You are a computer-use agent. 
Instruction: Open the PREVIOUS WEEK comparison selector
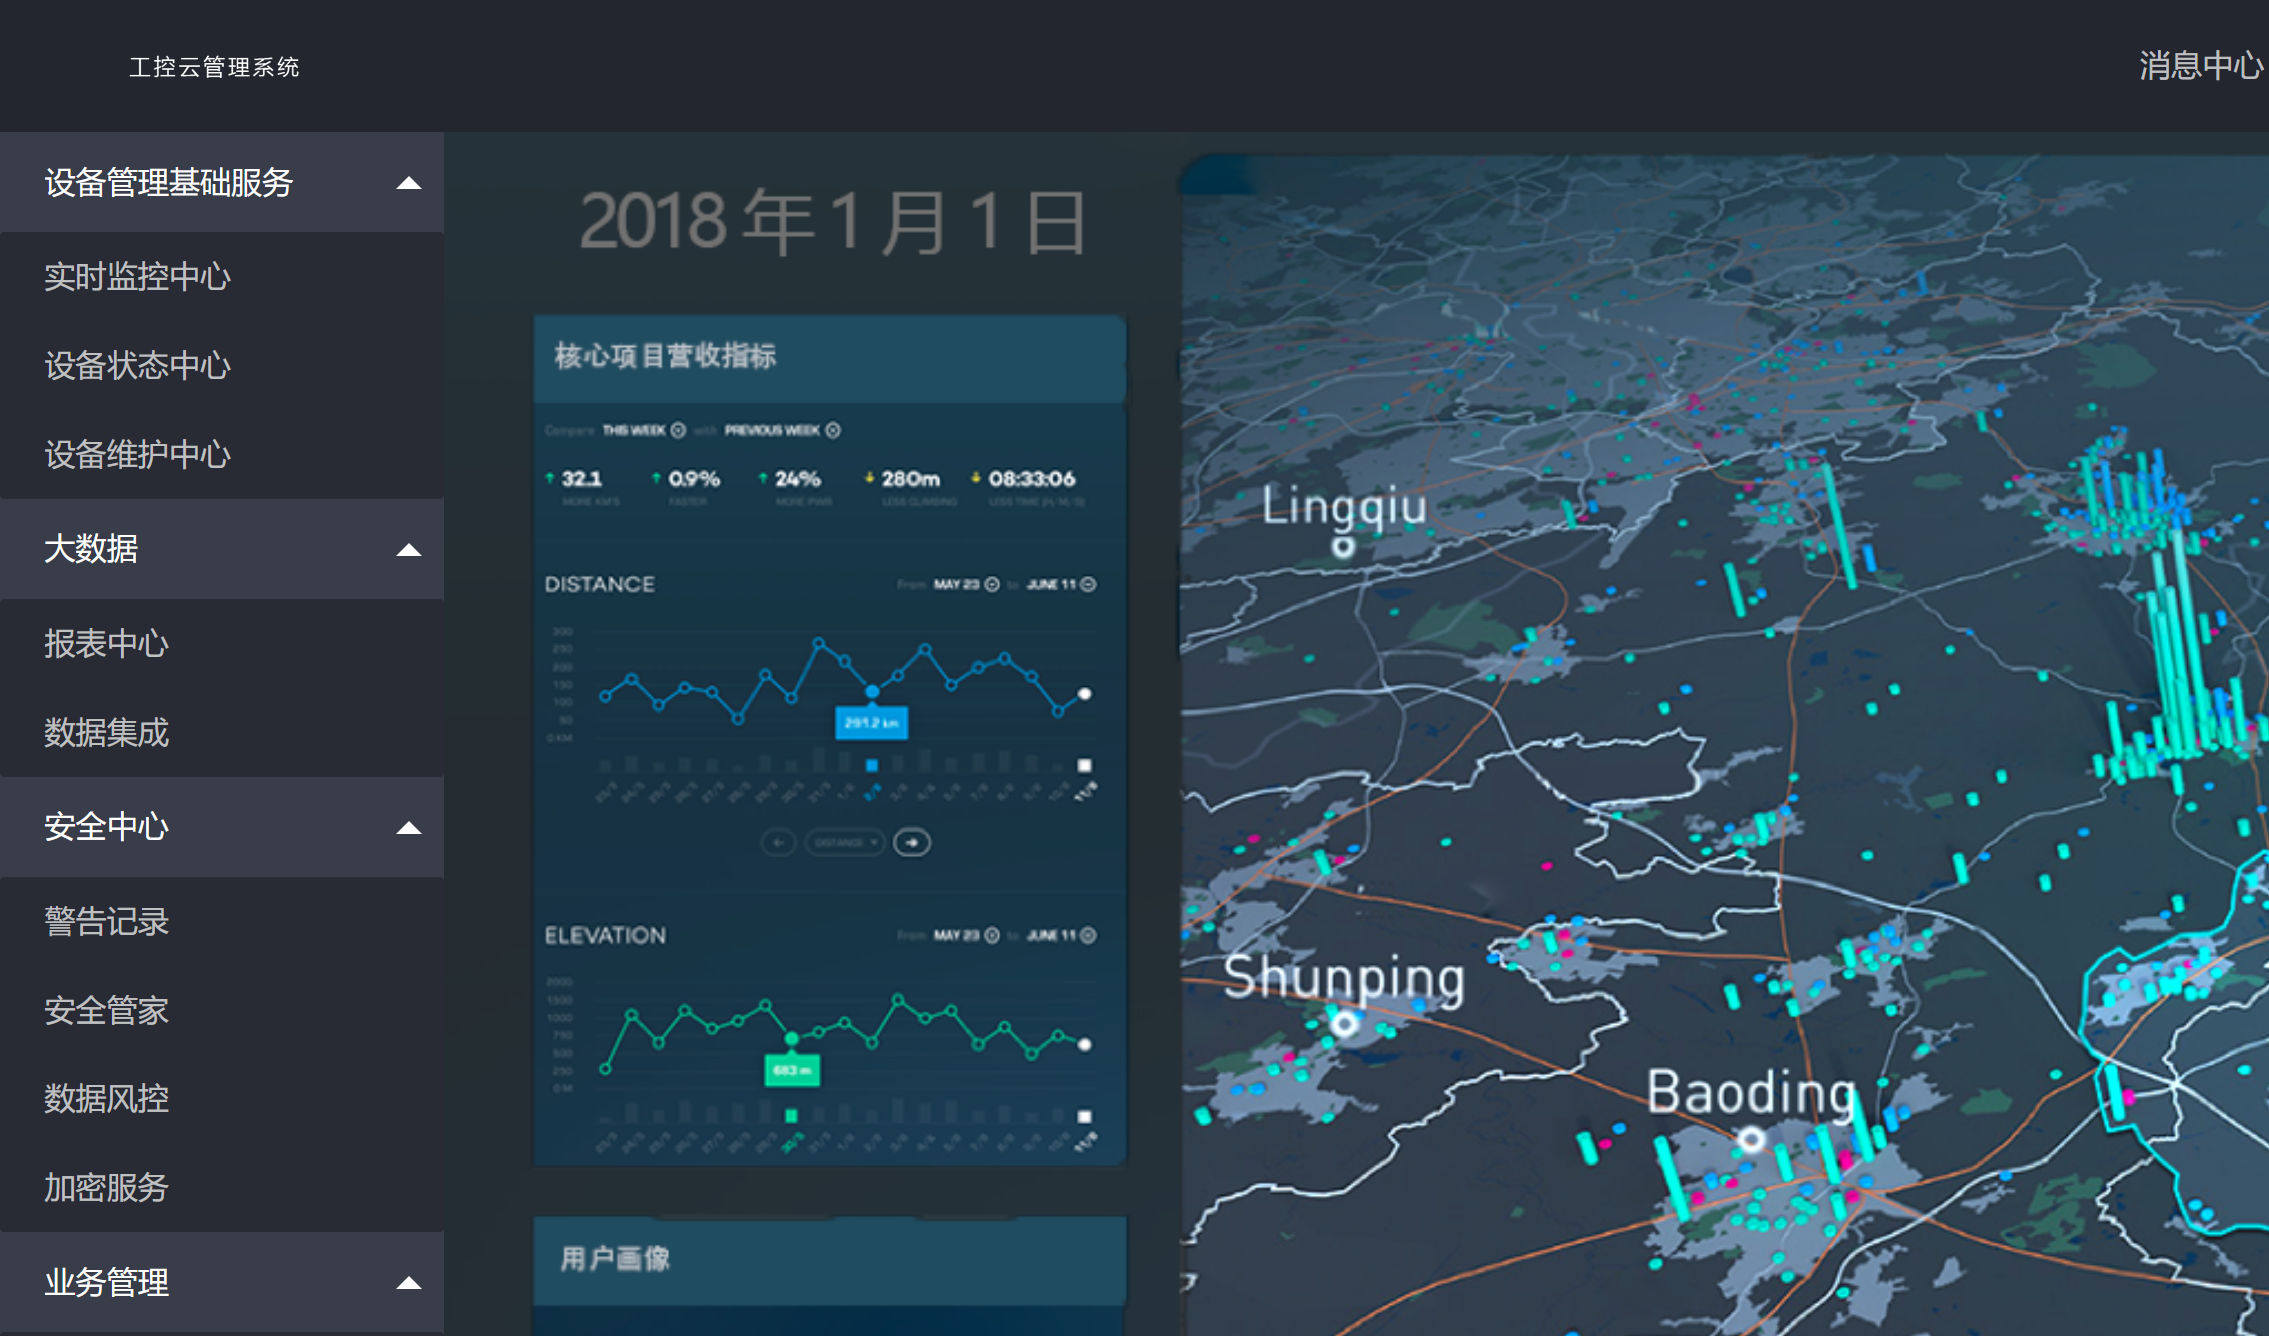coord(833,430)
